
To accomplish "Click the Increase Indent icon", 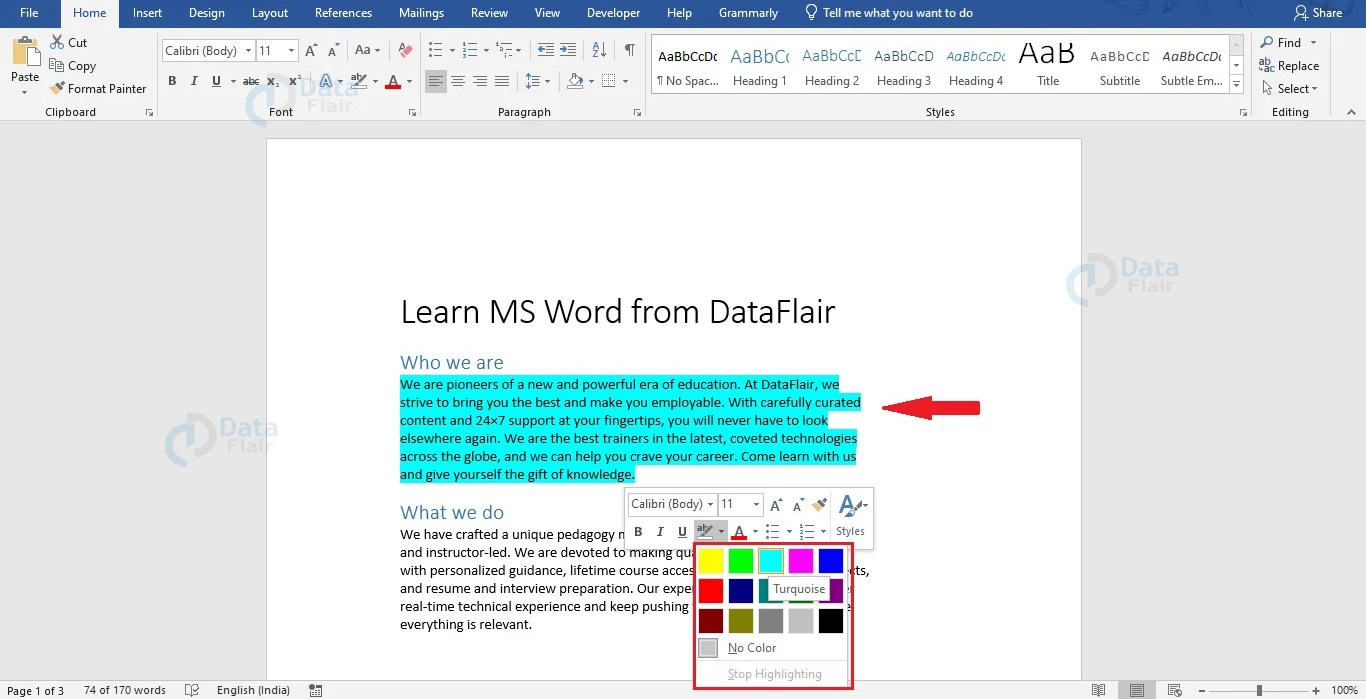I will [567, 50].
